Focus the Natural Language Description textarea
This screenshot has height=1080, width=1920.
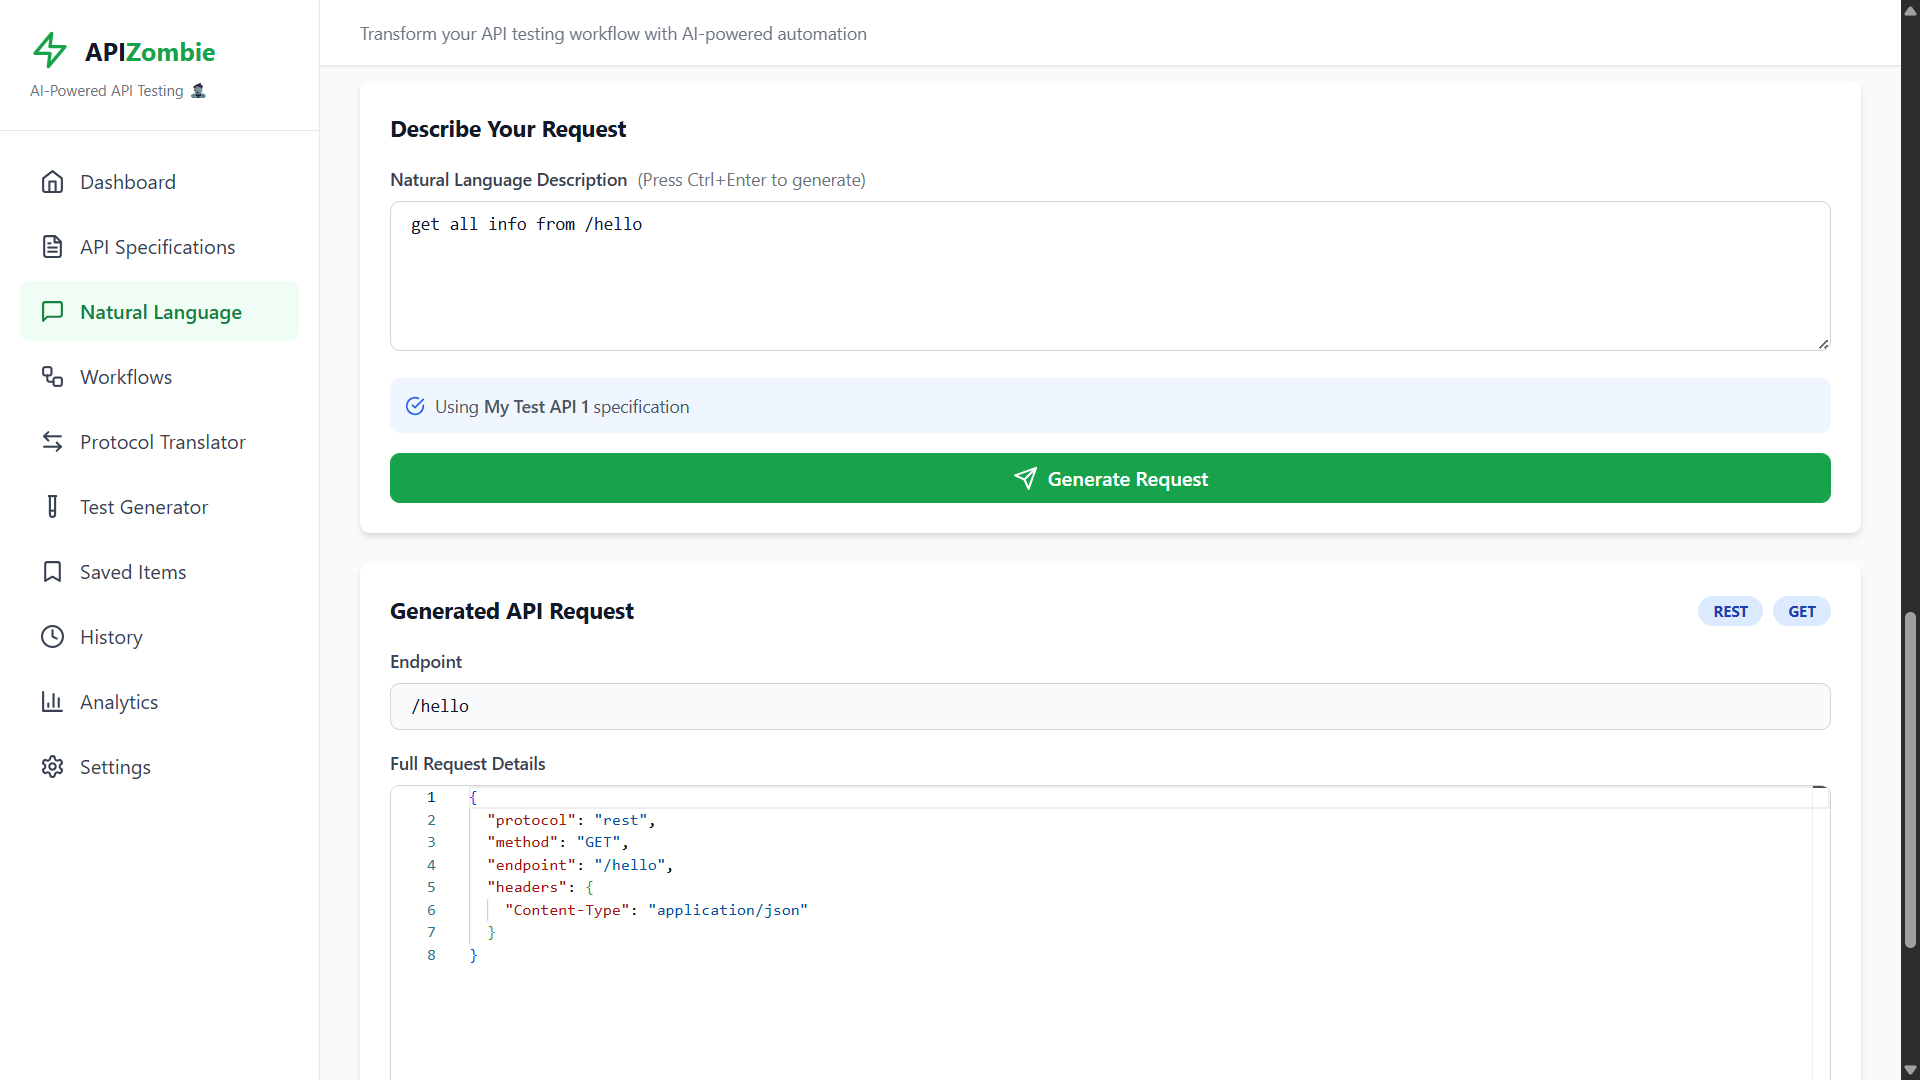[1110, 276]
